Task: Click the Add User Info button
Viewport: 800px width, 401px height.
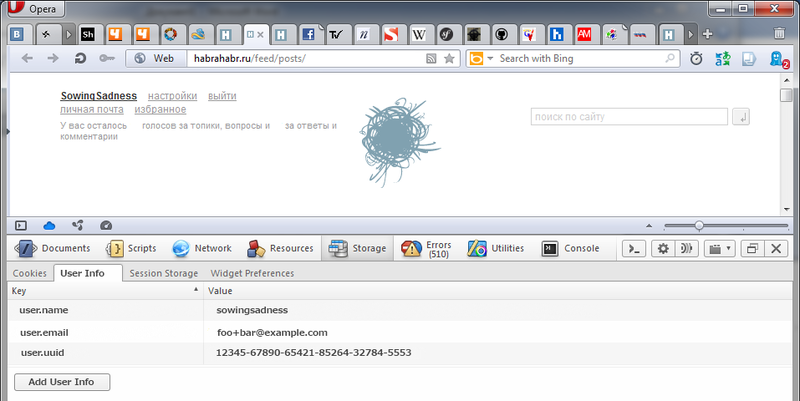Action: (62, 382)
